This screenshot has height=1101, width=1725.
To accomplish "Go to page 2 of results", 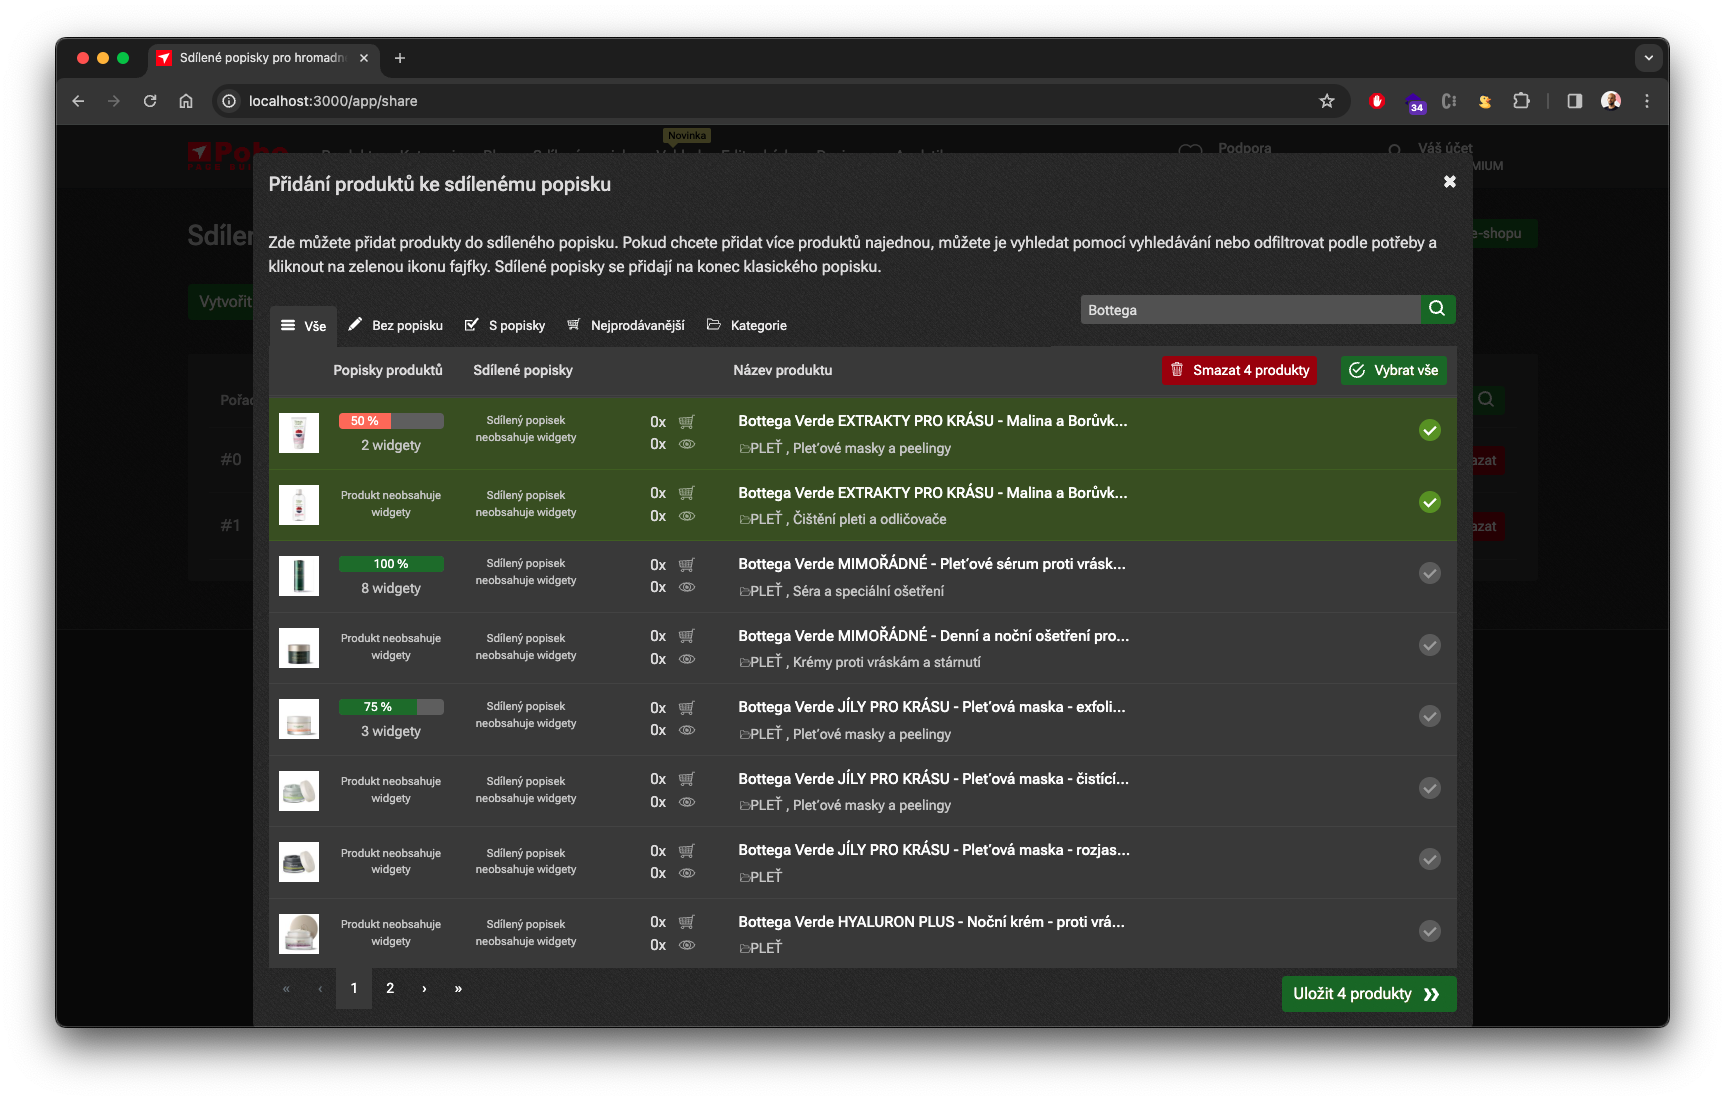I will tap(390, 988).
